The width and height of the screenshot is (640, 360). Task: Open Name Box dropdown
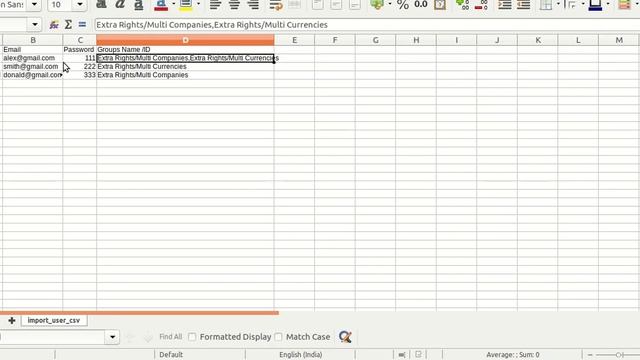click(x=35, y=25)
